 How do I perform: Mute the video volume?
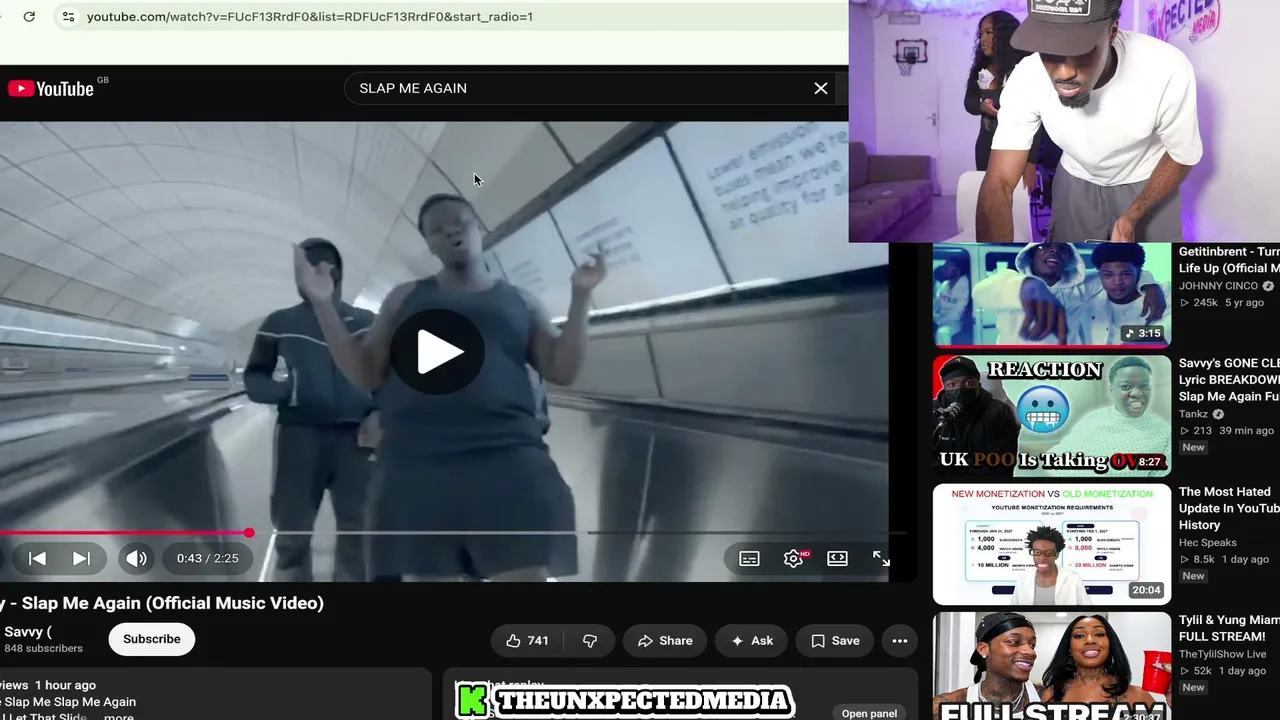[136, 558]
